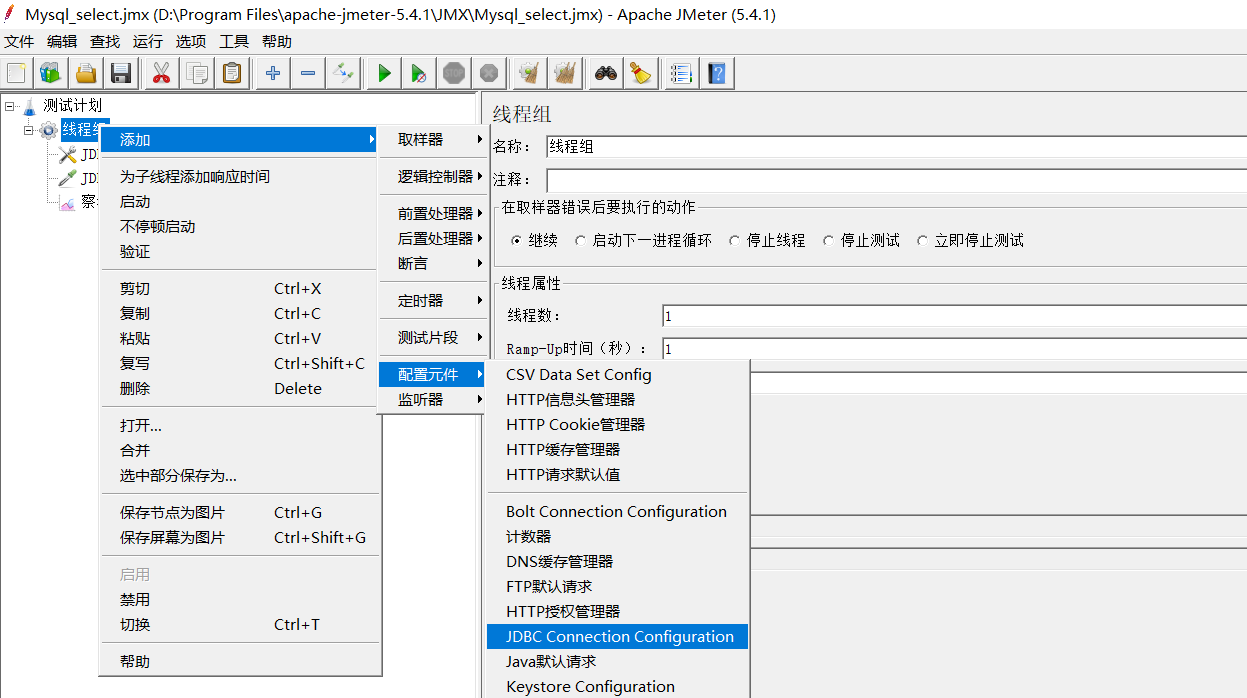The height and width of the screenshot is (698, 1247).
Task: Select the 停止线程 radio button
Action: pos(736,240)
